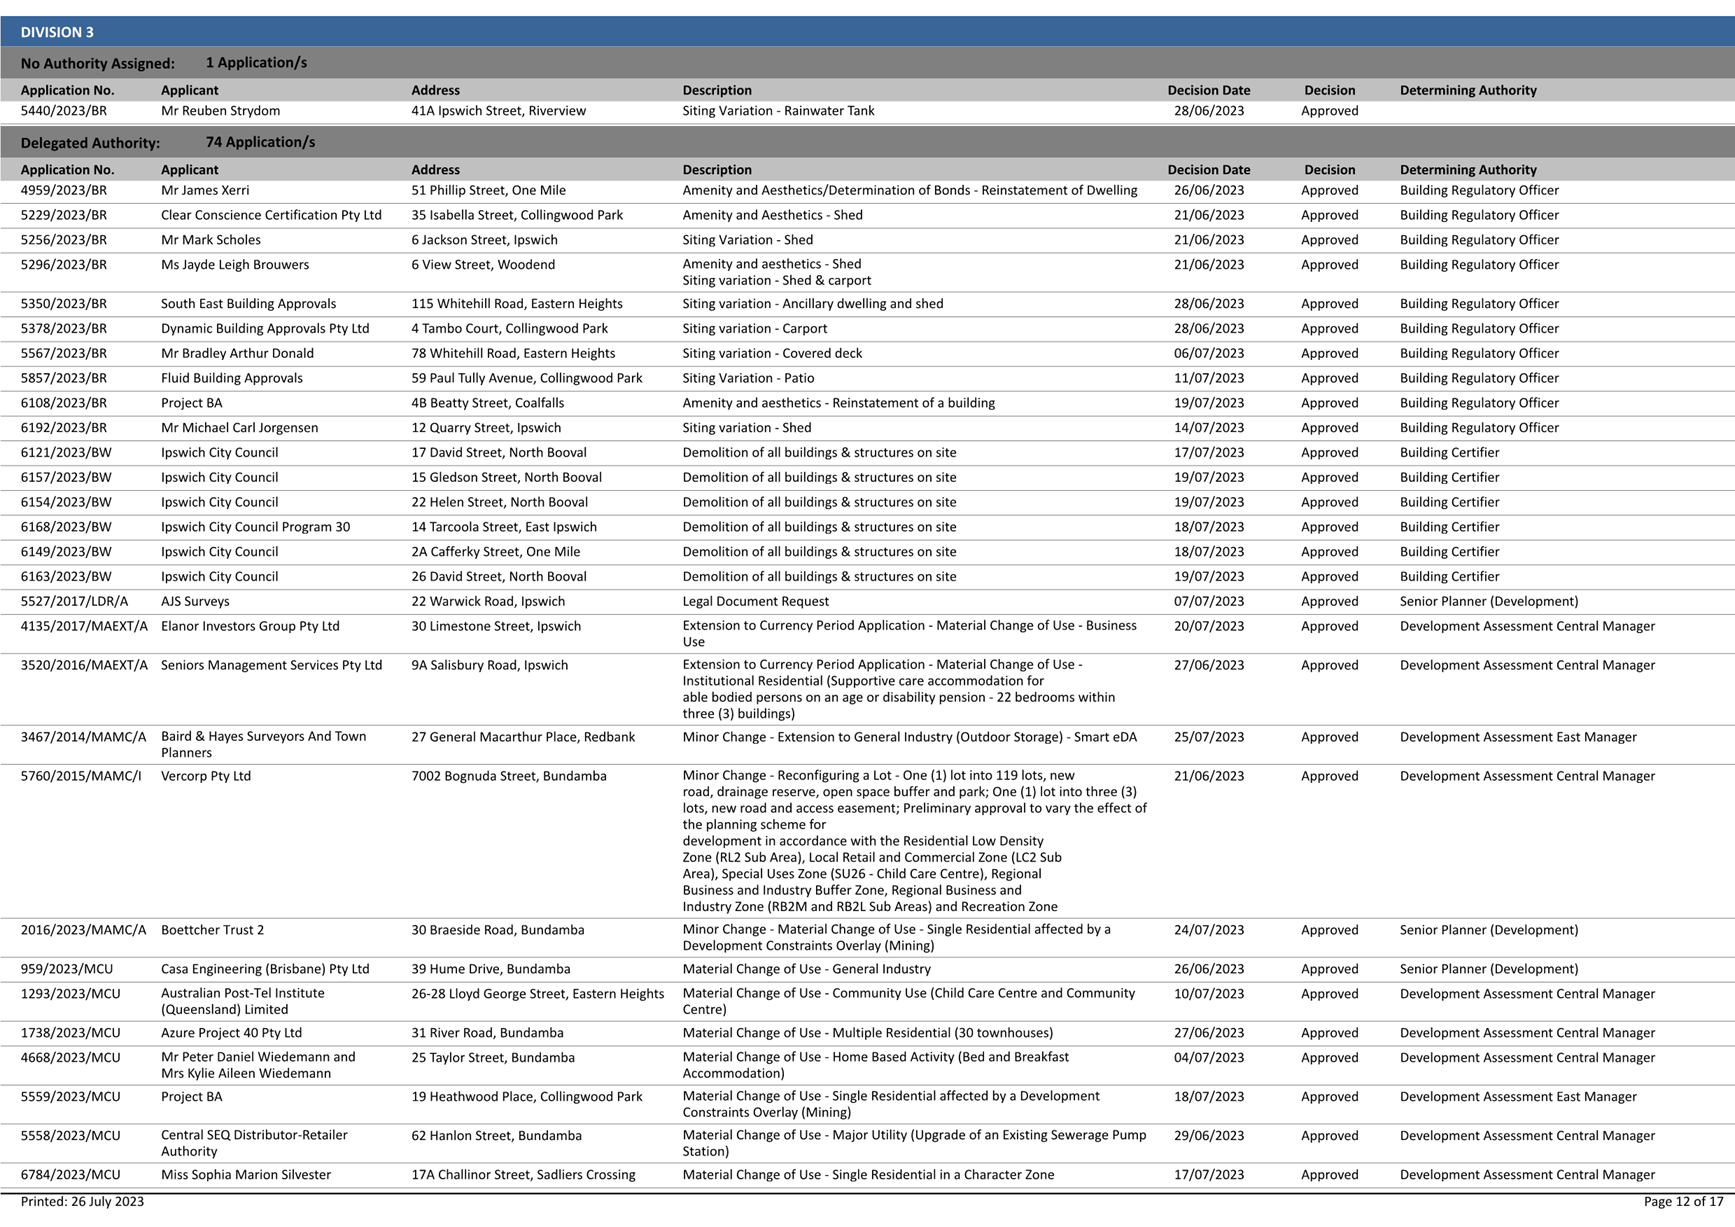Click applicant Seniors Management Services Pty Ltd
Image resolution: width=1735 pixels, height=1227 pixels.
pos(271,665)
